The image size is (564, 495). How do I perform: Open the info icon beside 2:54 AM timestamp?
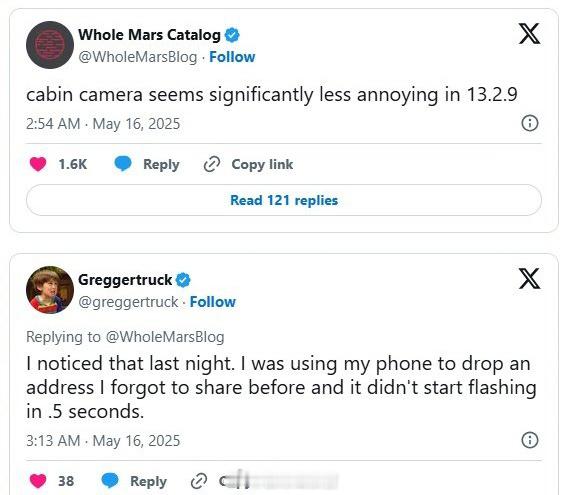[x=529, y=123]
